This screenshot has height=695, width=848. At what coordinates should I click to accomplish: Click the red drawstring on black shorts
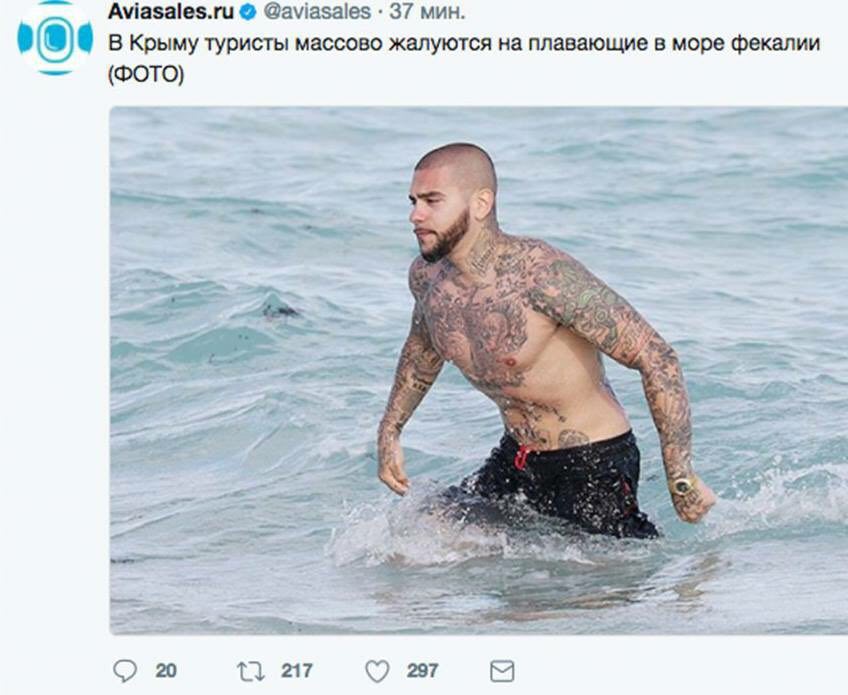coord(521,458)
